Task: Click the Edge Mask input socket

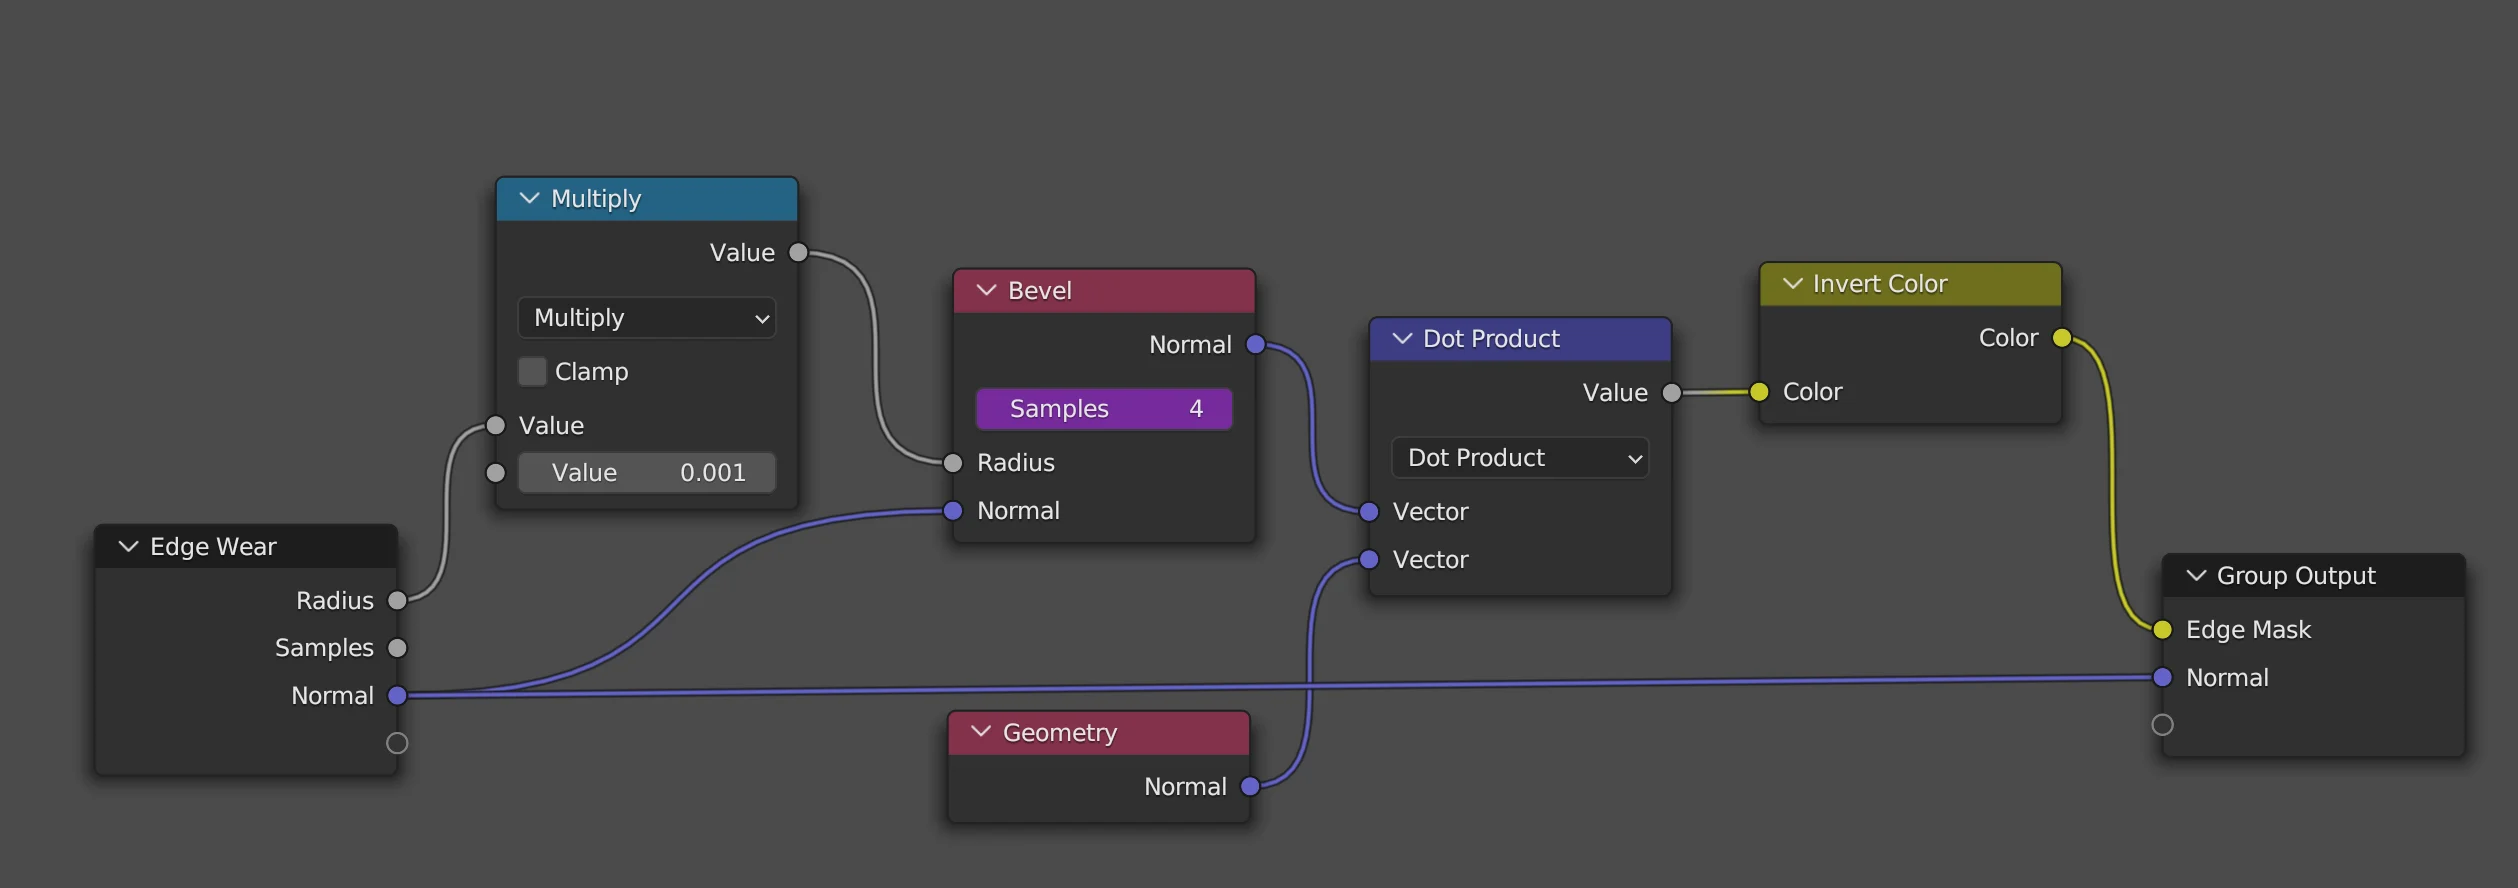Action: pyautogui.click(x=2162, y=629)
